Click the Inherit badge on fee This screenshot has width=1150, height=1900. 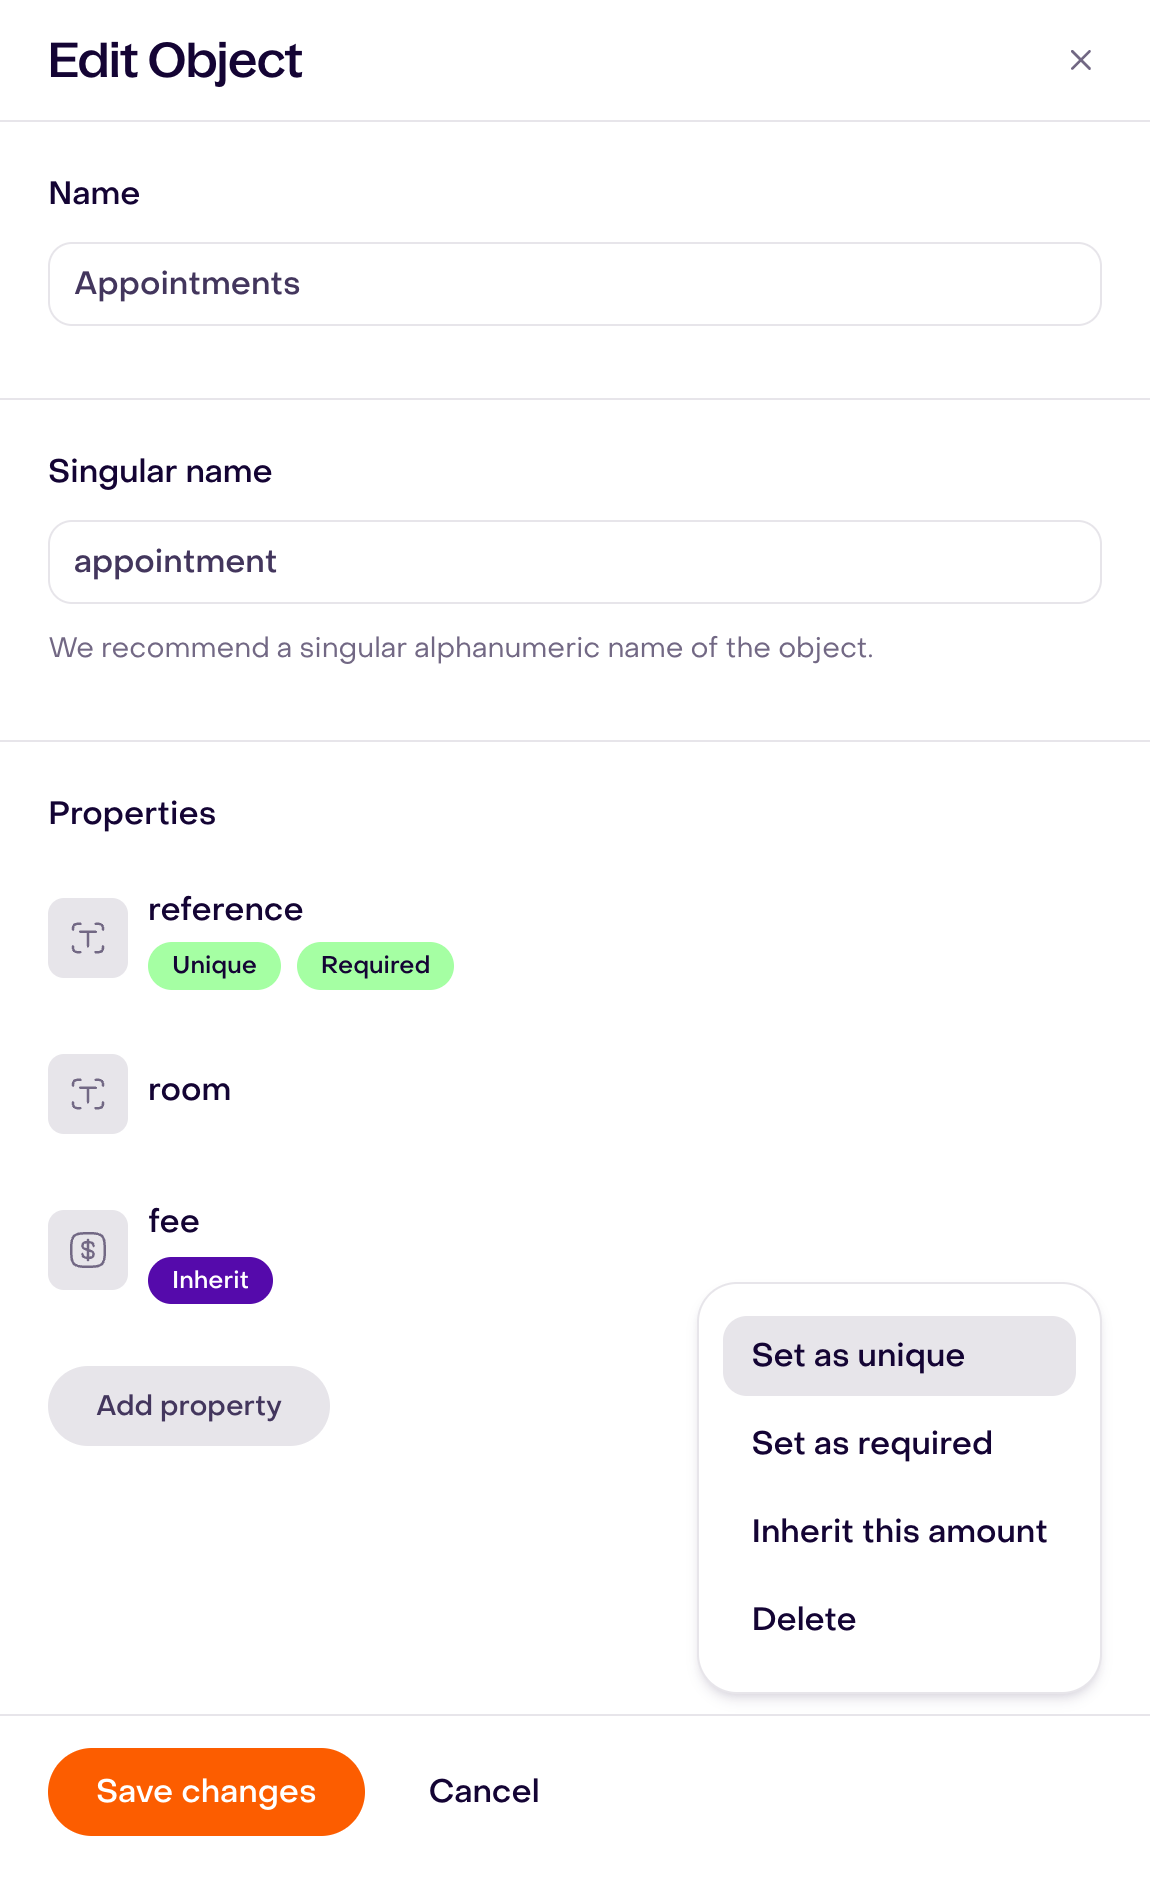[210, 1280]
